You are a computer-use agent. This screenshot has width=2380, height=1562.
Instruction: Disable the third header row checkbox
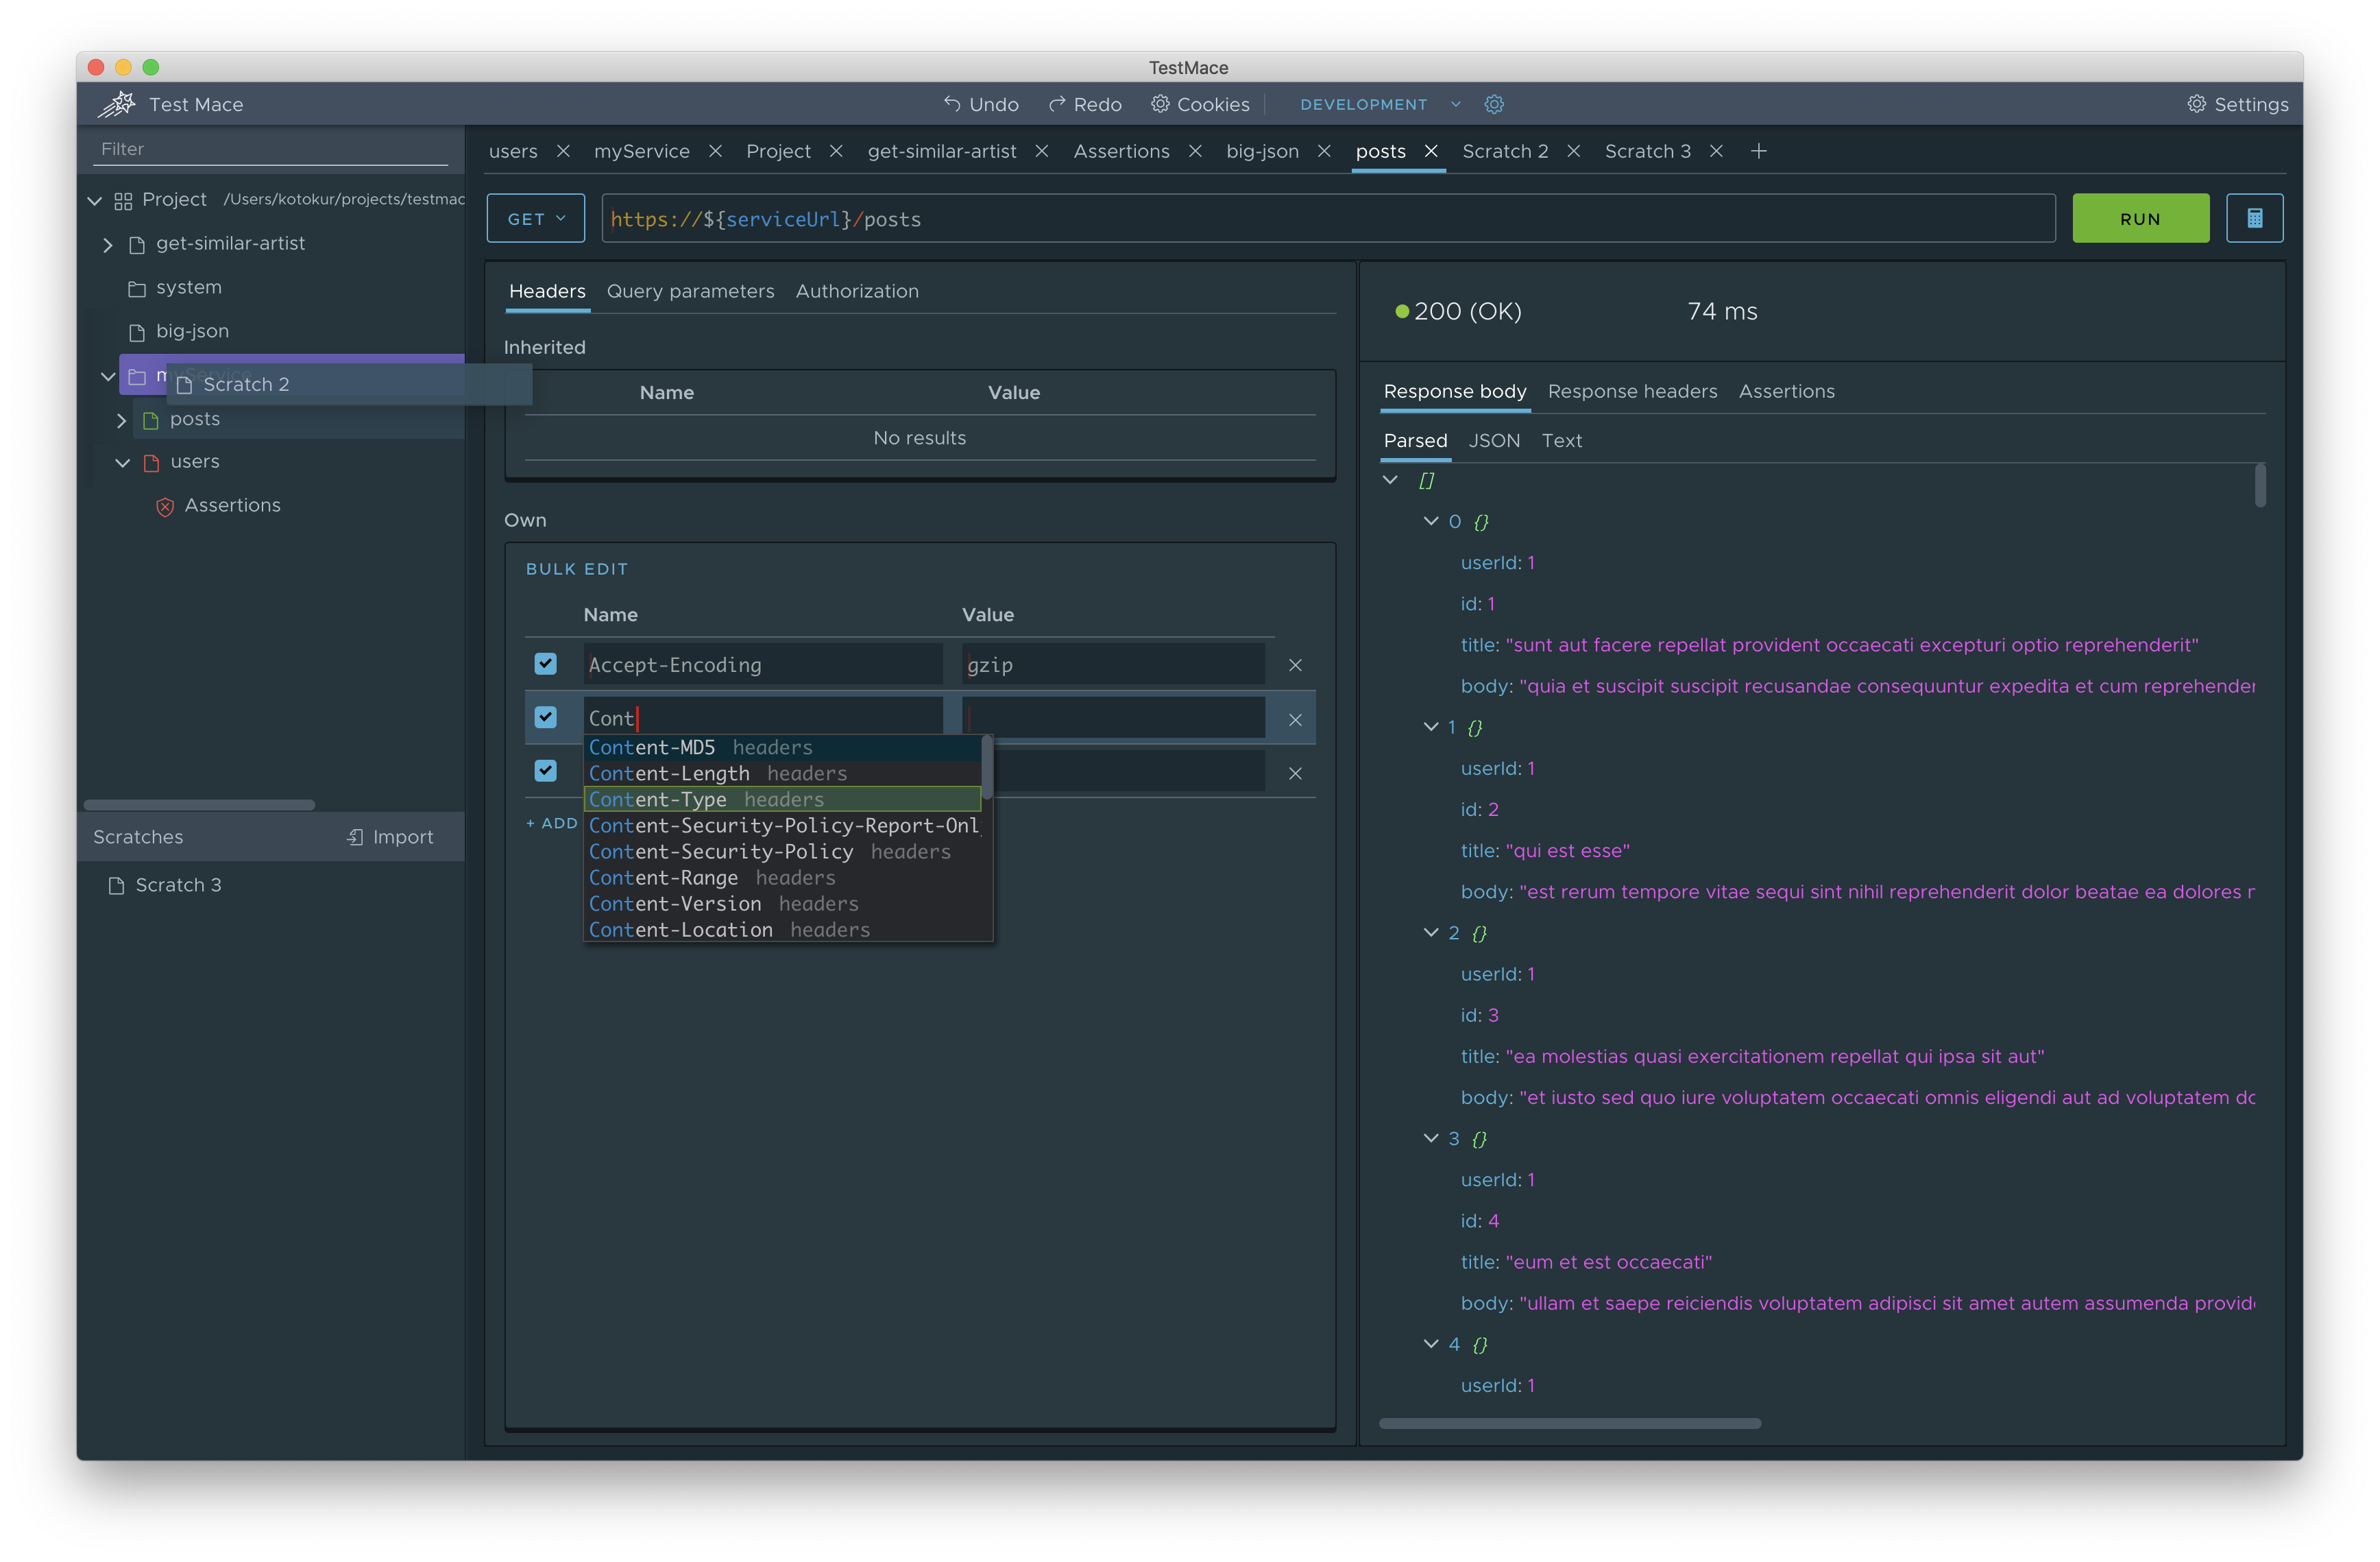click(546, 770)
